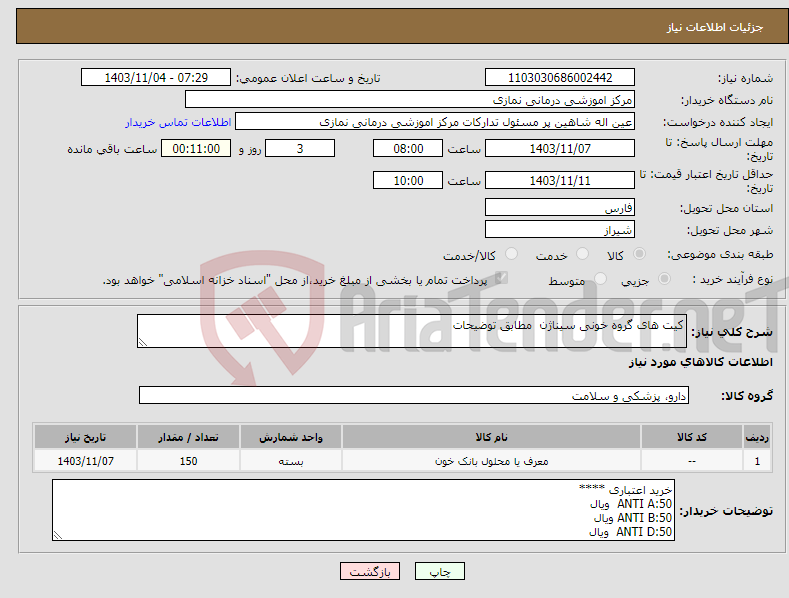Screen dimensions: 789x598
Task: Click the تاریخ نیاز column header
Action: coord(86,437)
